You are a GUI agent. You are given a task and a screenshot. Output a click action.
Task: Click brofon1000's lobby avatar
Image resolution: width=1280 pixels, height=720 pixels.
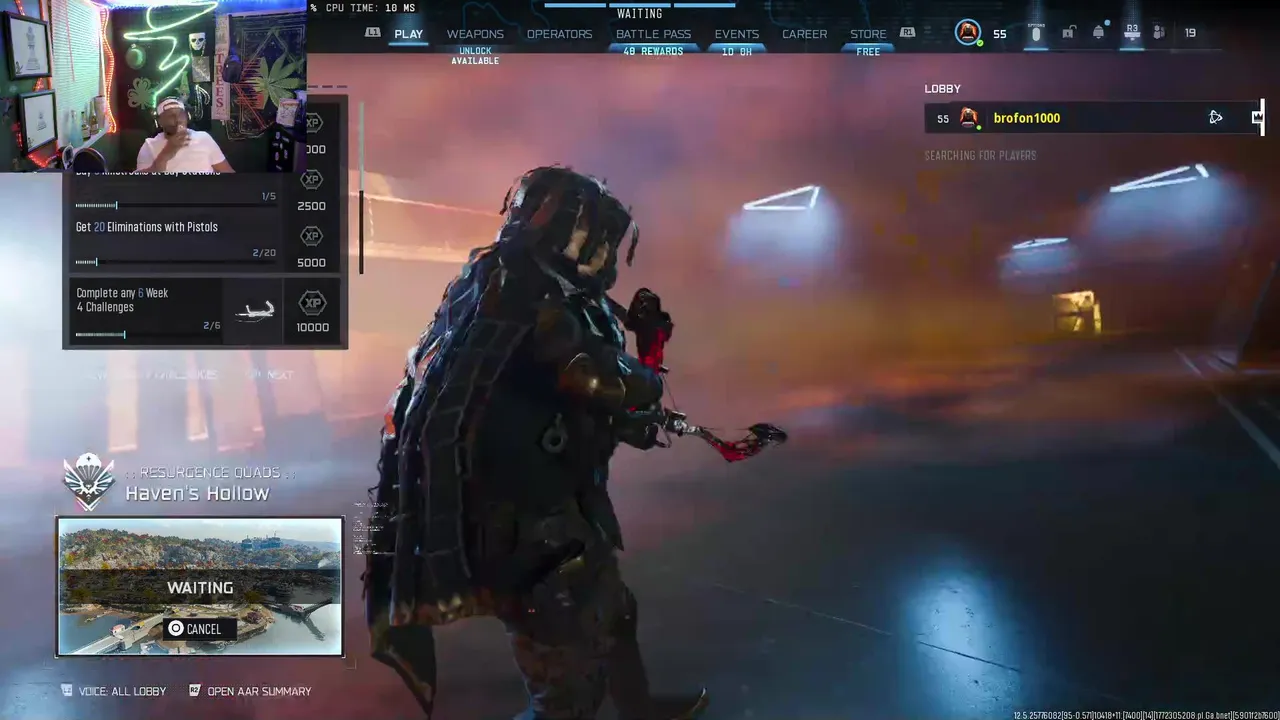click(969, 118)
